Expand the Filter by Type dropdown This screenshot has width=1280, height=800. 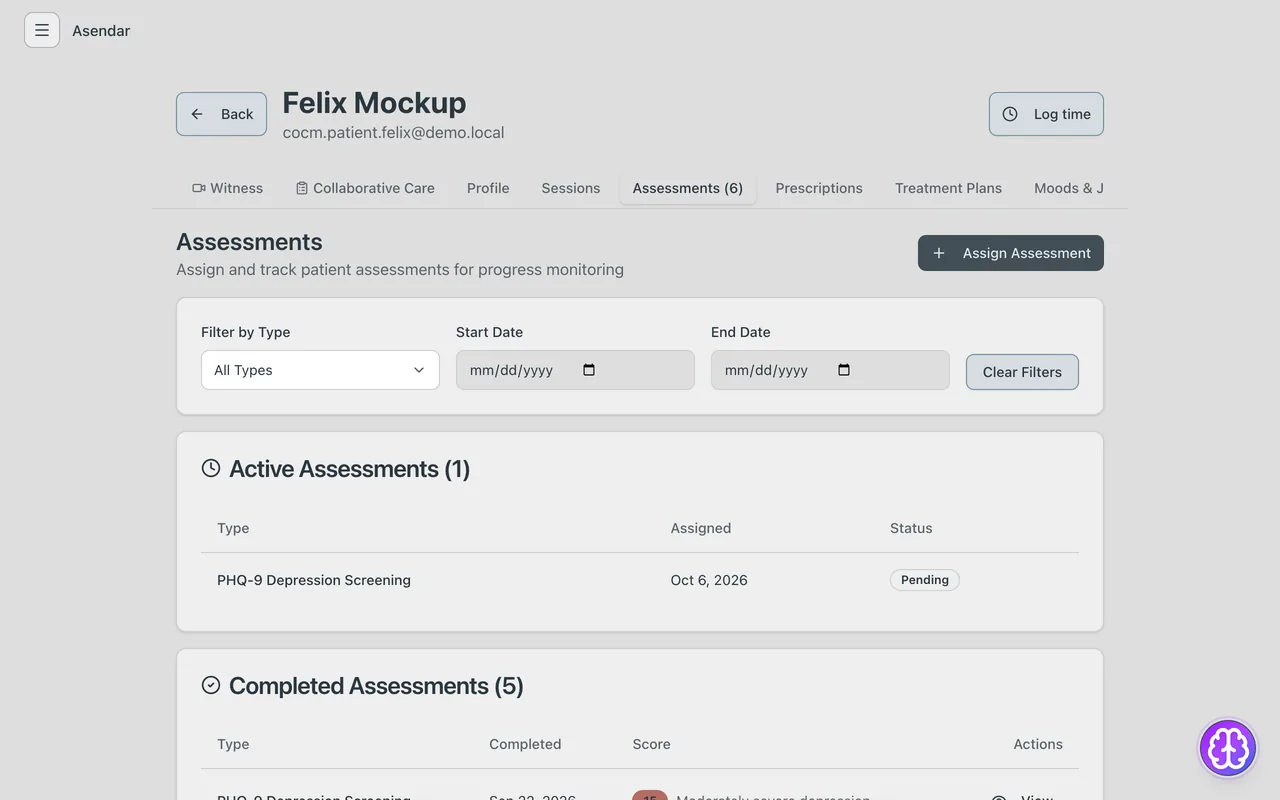(x=320, y=370)
